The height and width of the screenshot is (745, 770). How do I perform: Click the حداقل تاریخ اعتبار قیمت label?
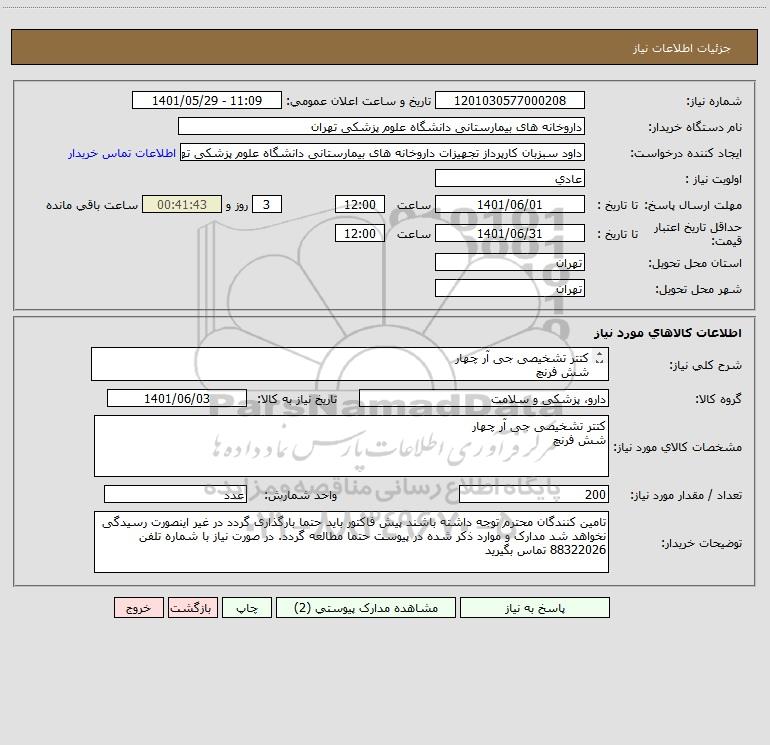tap(697, 234)
